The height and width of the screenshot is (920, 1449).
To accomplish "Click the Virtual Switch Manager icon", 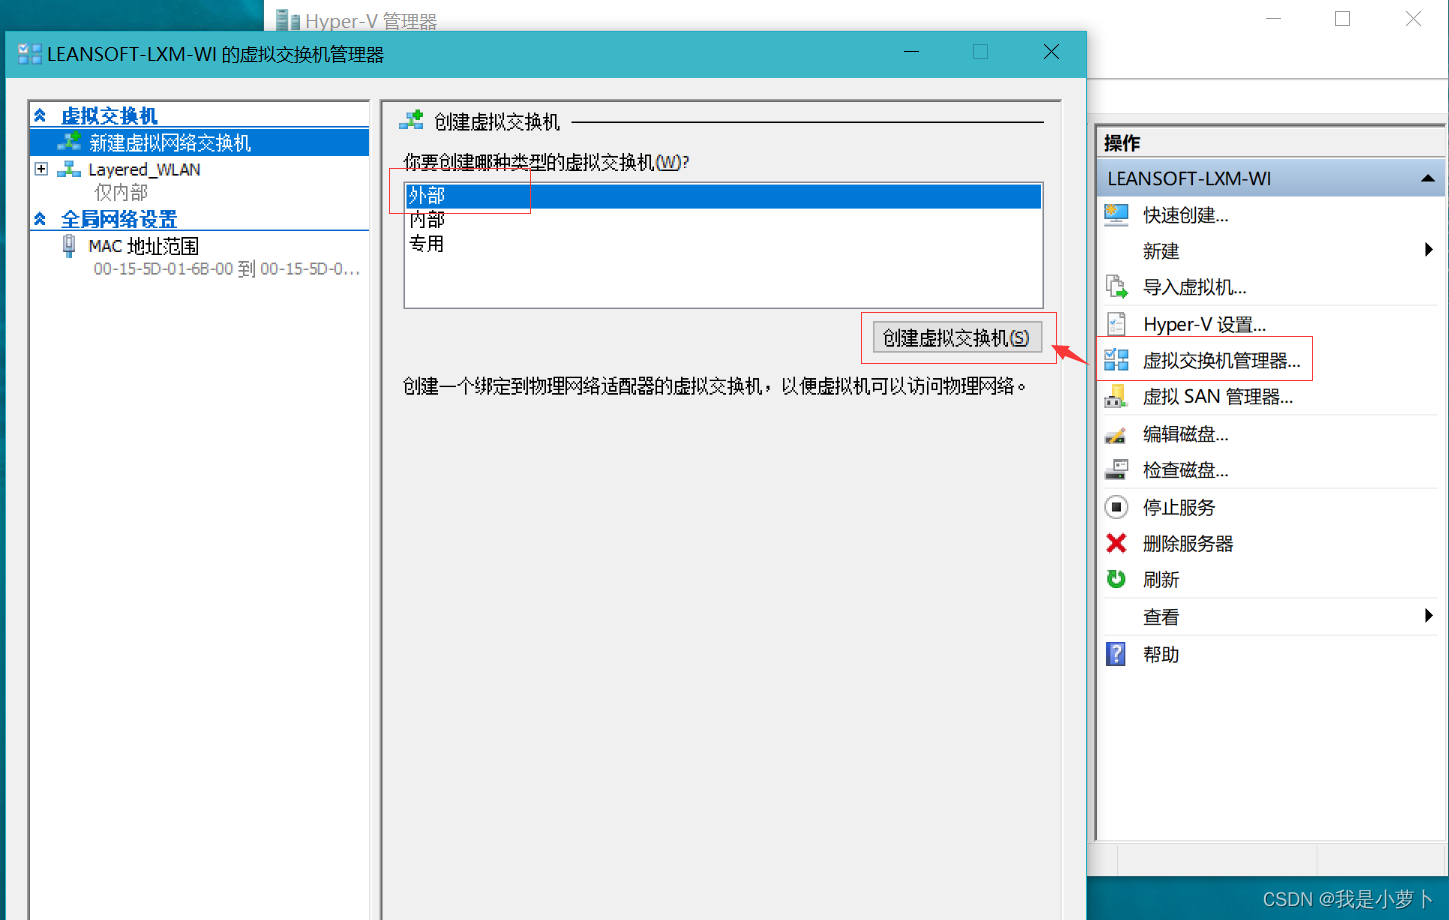I will tap(1116, 360).
